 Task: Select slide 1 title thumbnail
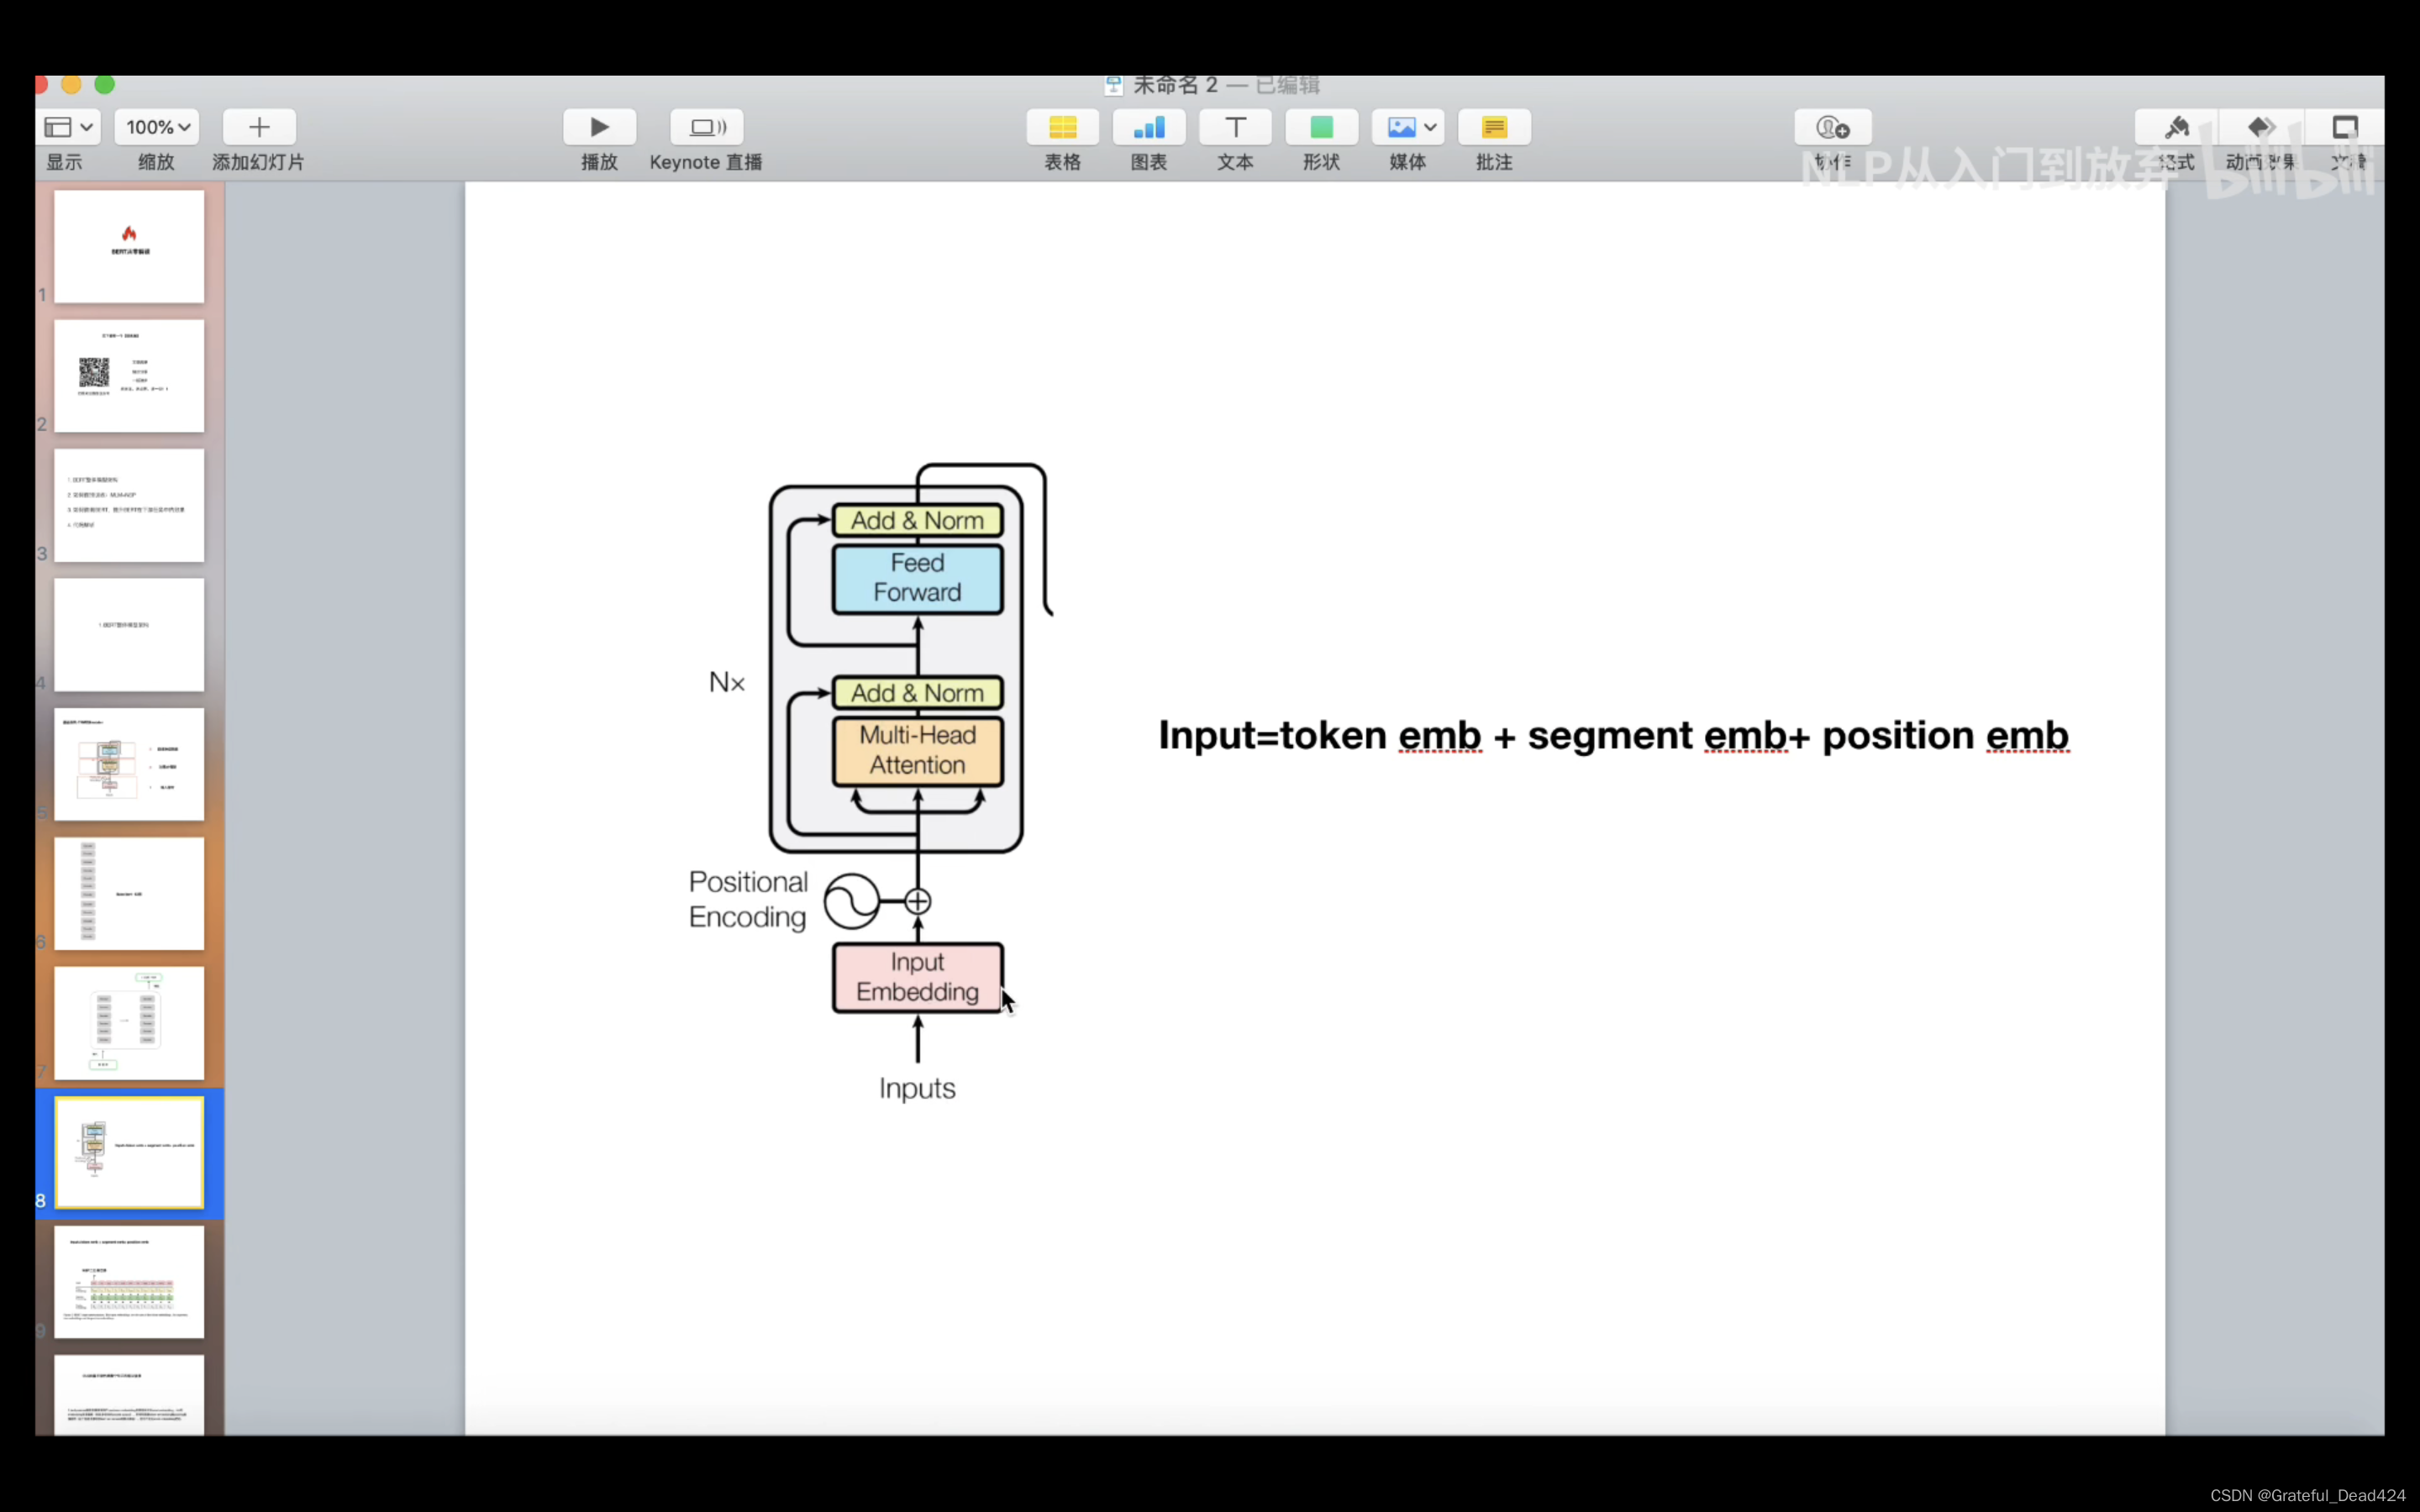click(x=129, y=246)
